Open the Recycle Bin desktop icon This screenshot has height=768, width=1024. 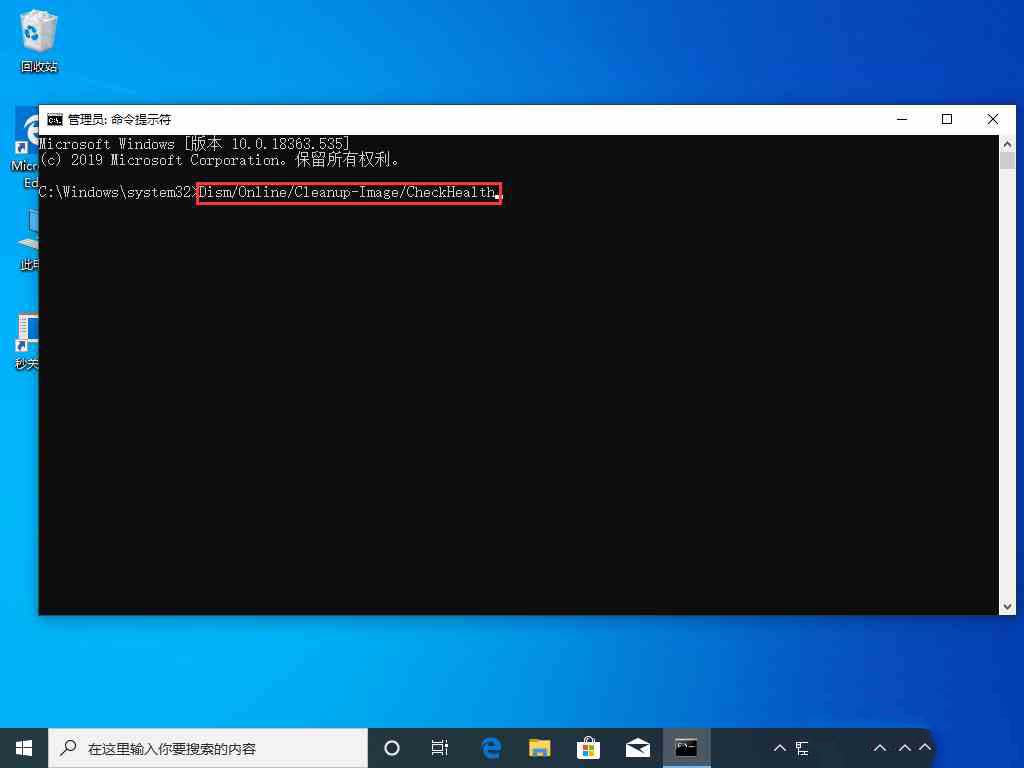pyautogui.click(x=39, y=40)
